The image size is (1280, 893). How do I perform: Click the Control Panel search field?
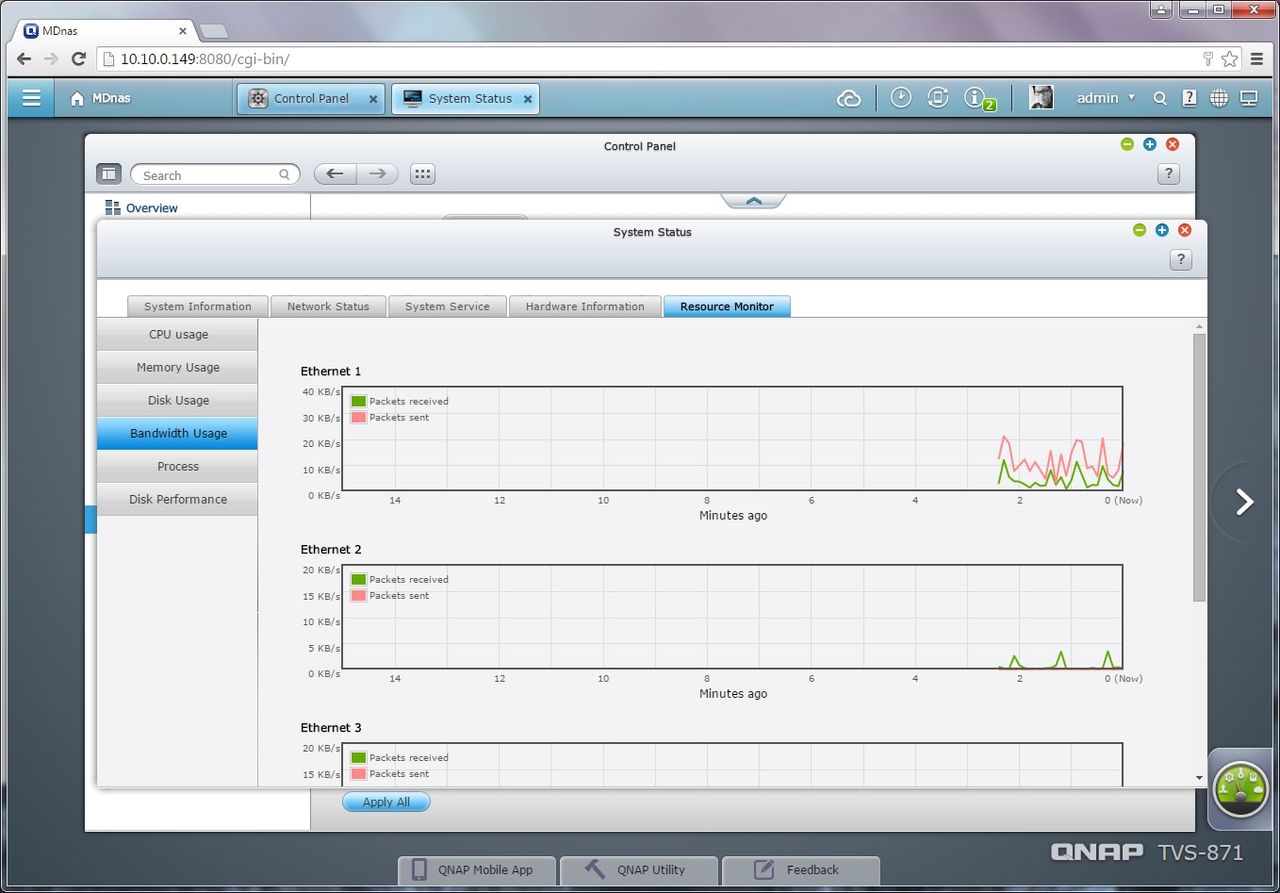coord(215,175)
